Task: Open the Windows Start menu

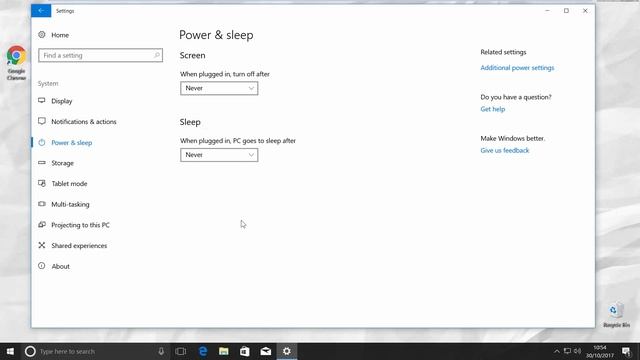Action: click(x=10, y=351)
